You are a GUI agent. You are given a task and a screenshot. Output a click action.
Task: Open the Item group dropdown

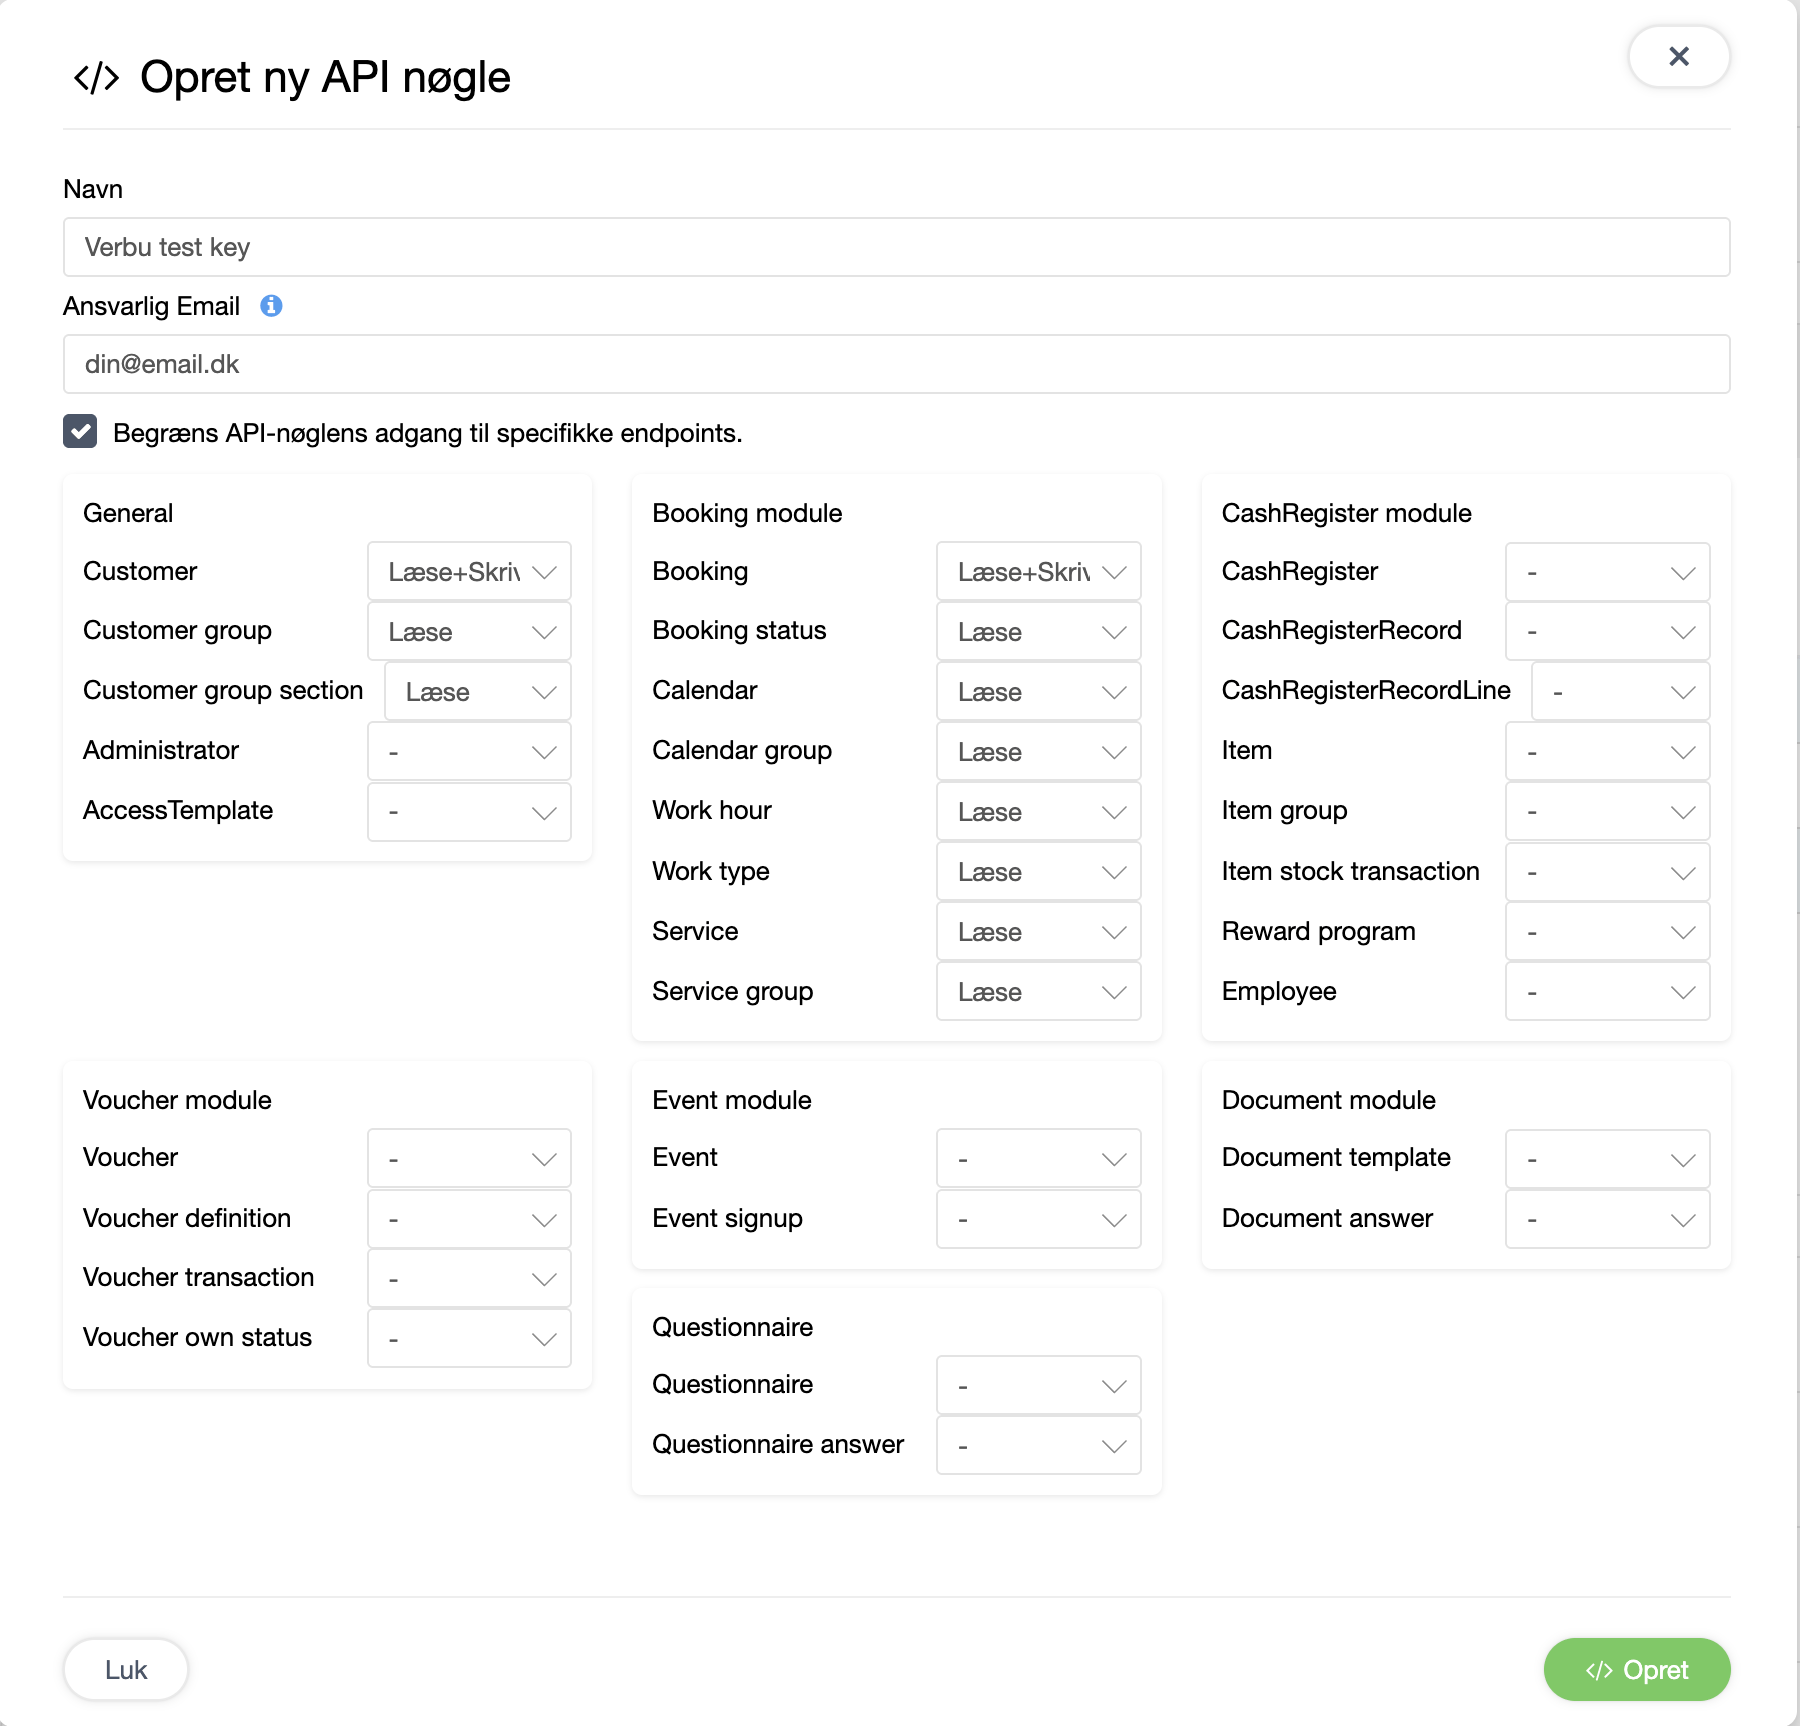click(1608, 812)
